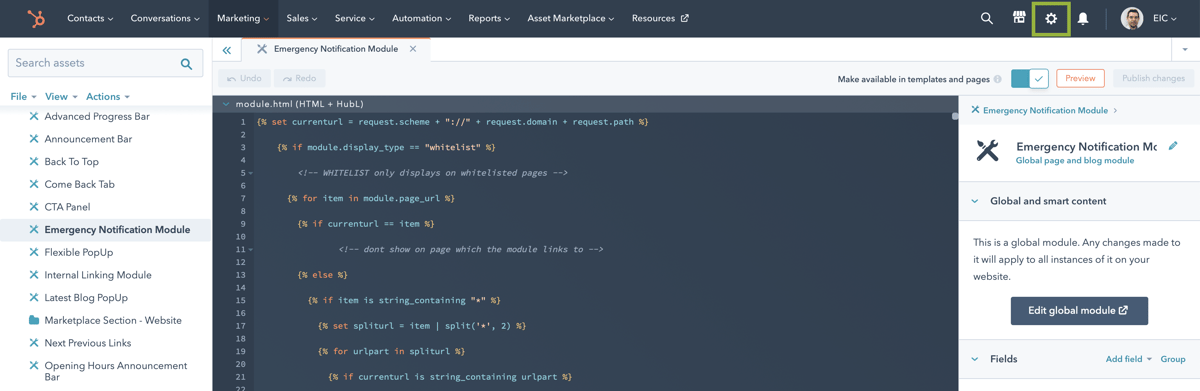Image resolution: width=1200 pixels, height=391 pixels.
Task: Toggle Make available in templates and pages switch
Action: point(1029,78)
